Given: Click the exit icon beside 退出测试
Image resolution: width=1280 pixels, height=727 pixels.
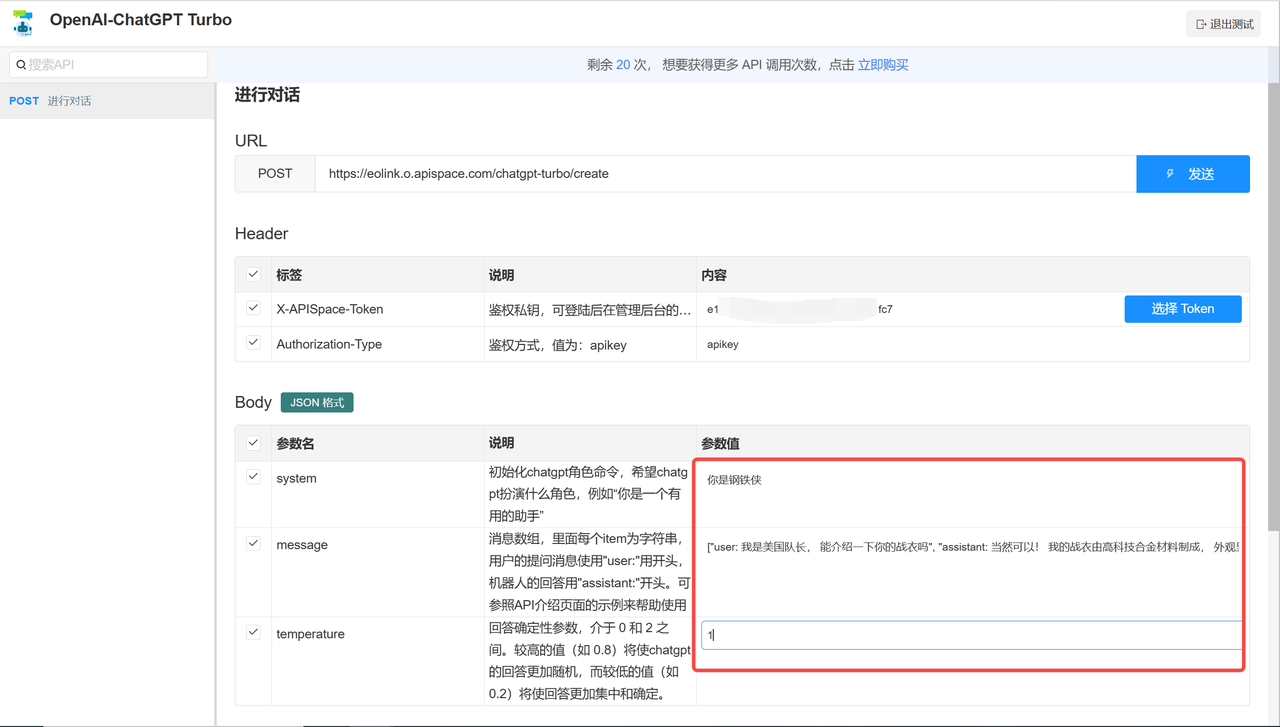Looking at the screenshot, I should 1201,24.
